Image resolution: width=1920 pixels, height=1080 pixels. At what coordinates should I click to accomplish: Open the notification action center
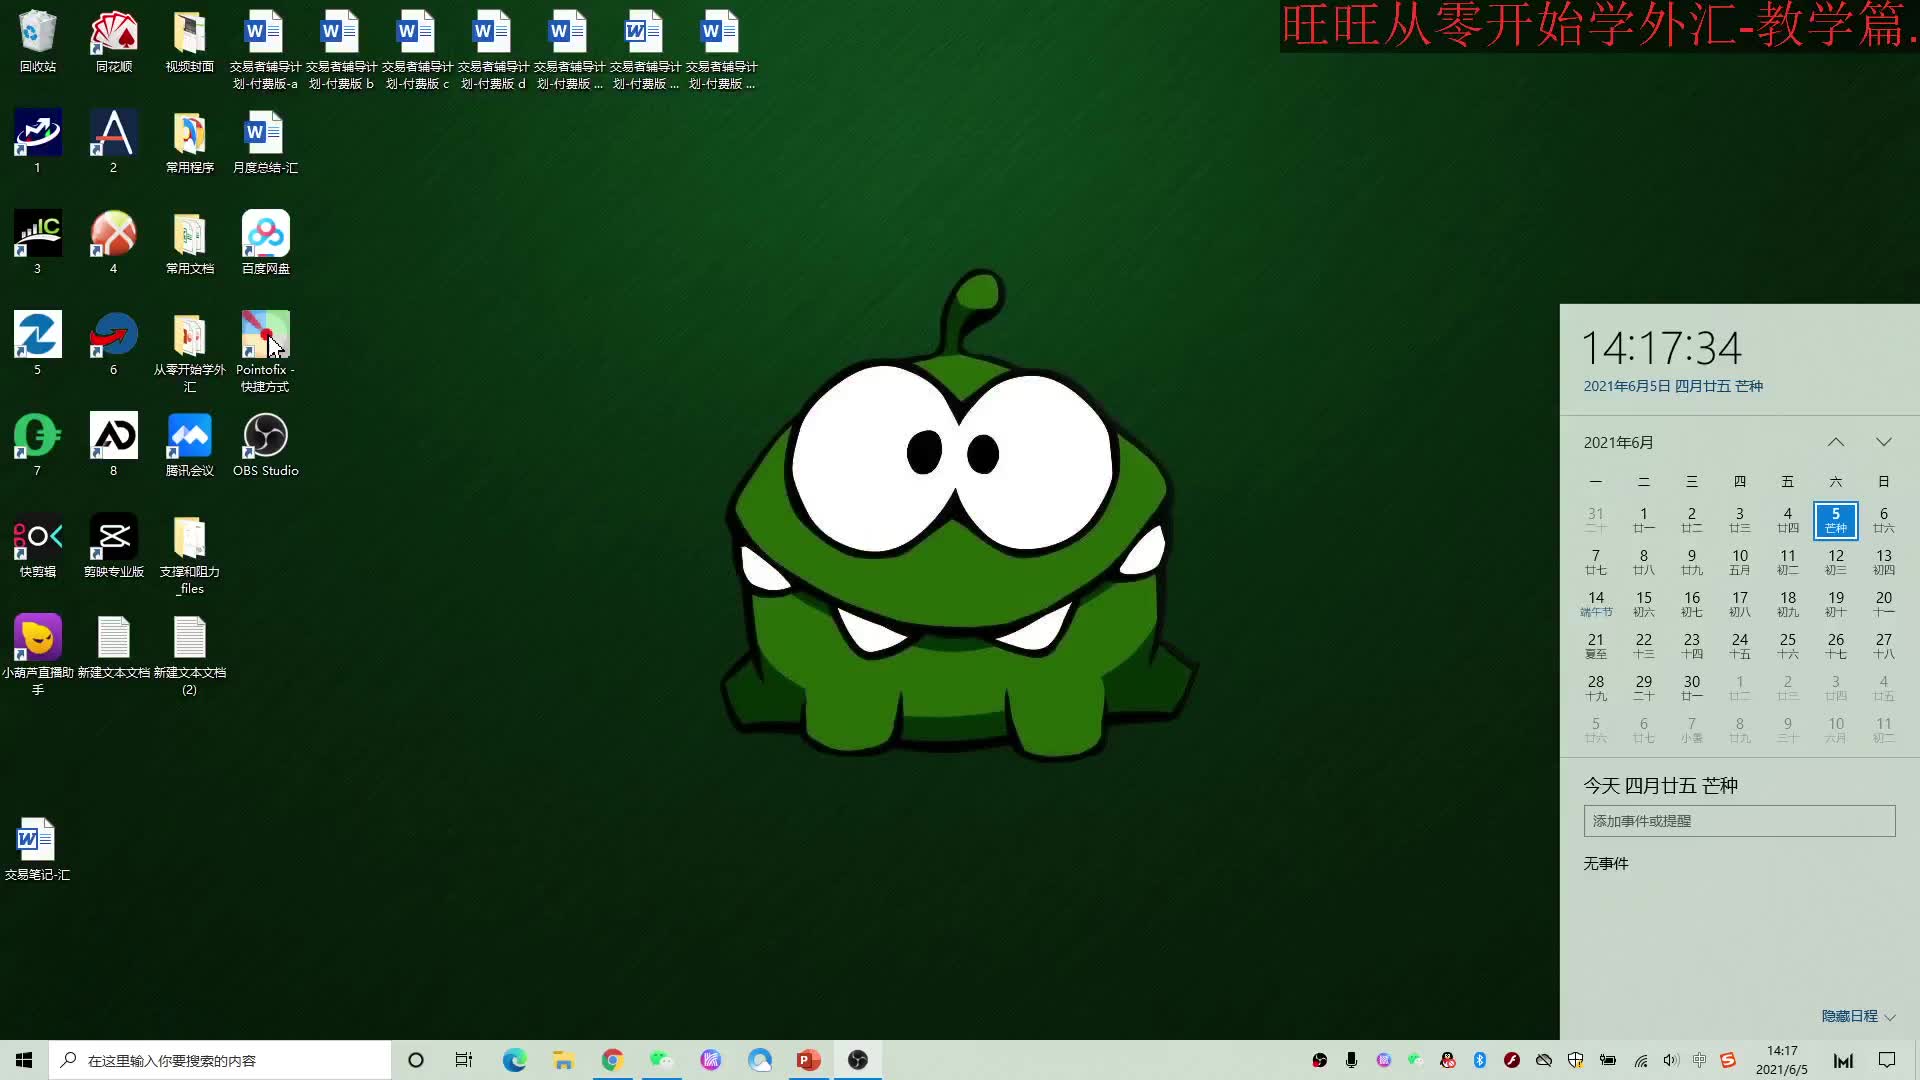1887,1060
